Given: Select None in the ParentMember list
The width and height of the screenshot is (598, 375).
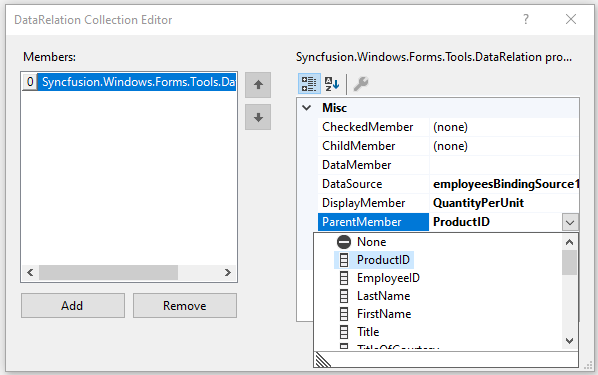Looking at the screenshot, I should [371, 242].
